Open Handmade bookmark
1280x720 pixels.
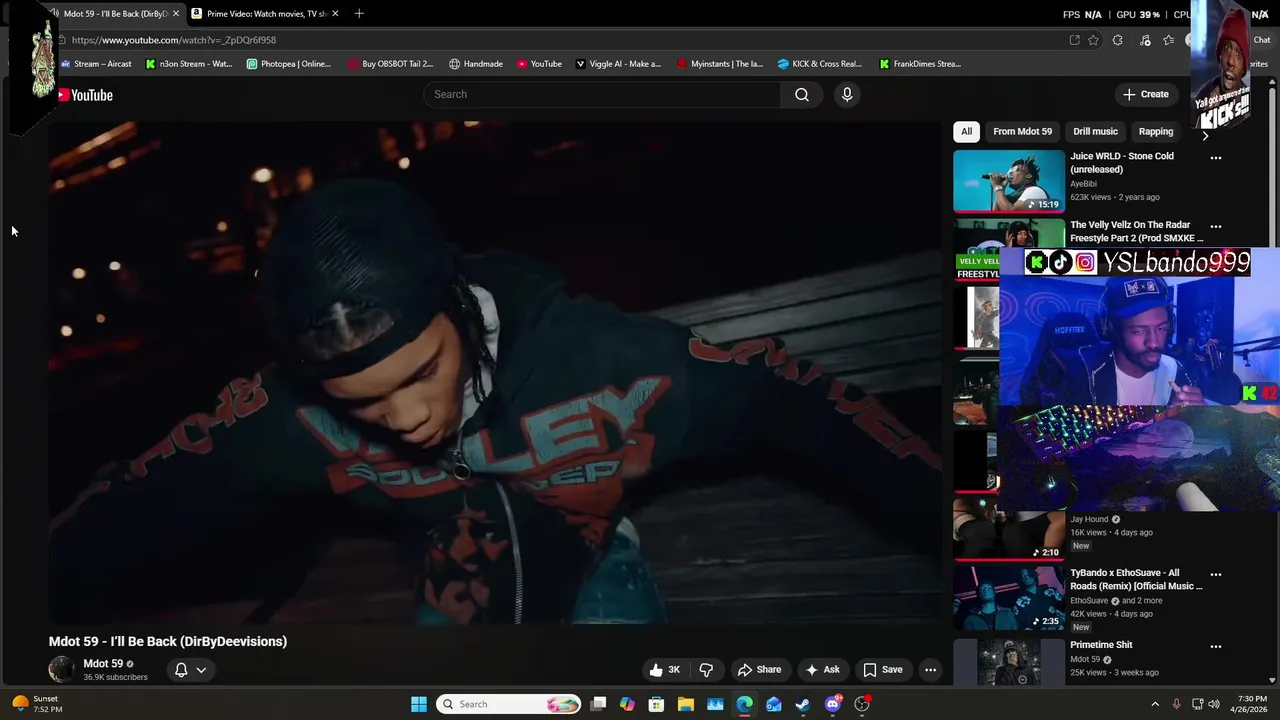pyautogui.click(x=476, y=64)
